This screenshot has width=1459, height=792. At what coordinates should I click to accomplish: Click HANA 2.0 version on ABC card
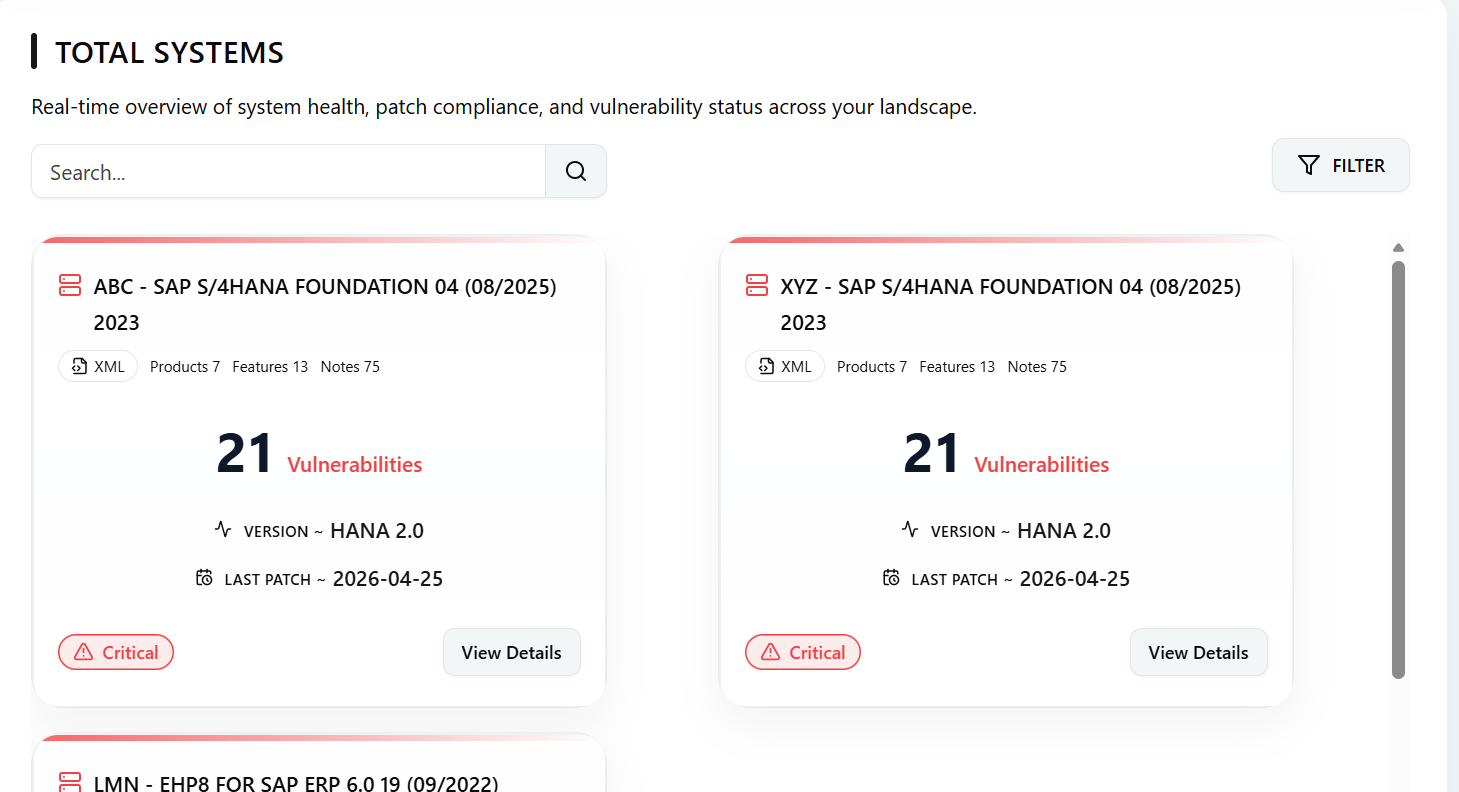(377, 530)
